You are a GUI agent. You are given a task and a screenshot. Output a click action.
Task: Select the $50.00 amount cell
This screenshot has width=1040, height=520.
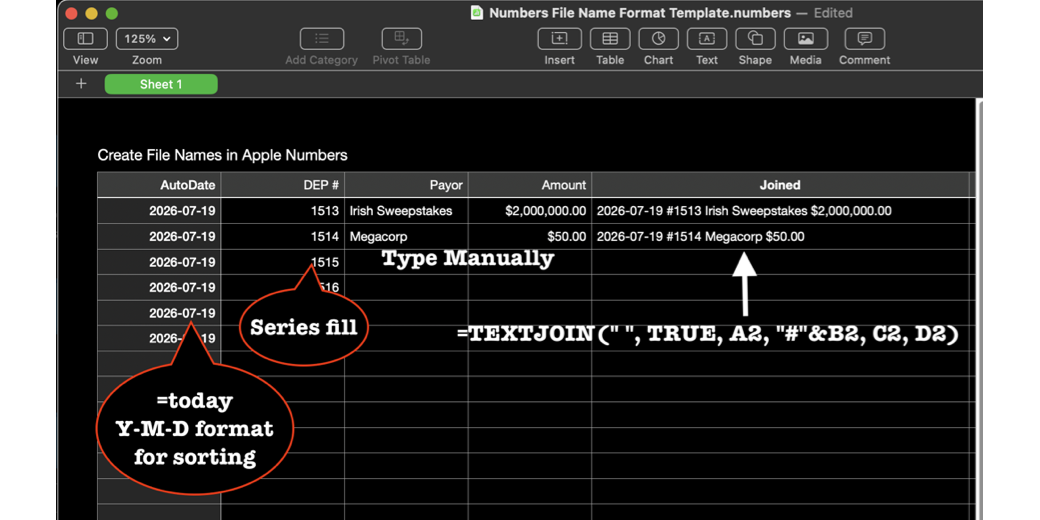pyautogui.click(x=530, y=237)
